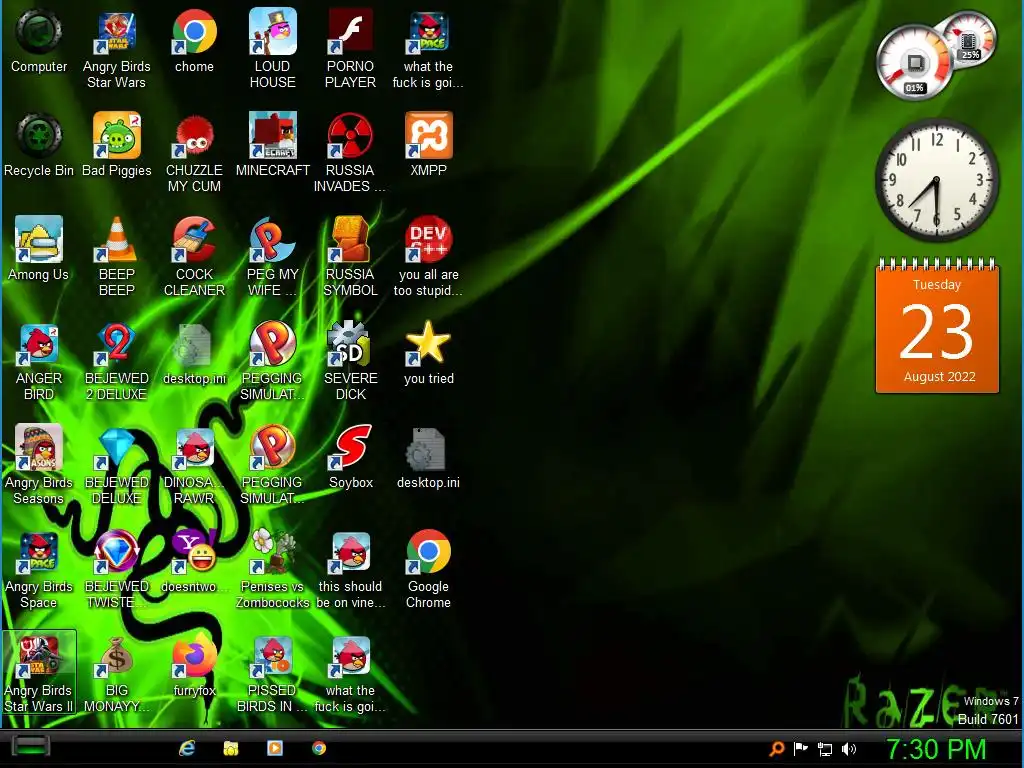Select the Angry Birds Seasons shortcut
Screen dimensions: 1024x768
[x=39, y=465]
